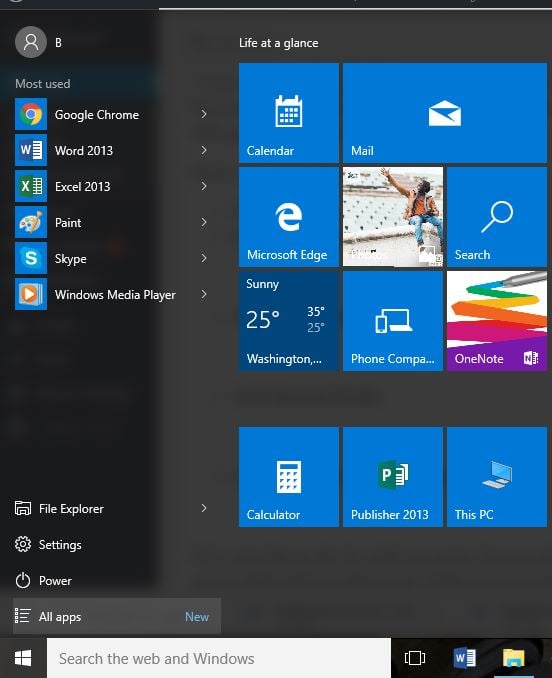This screenshot has height=678, width=552.
Task: Expand the Skype jump list arrow
Action: pyautogui.click(x=204, y=258)
